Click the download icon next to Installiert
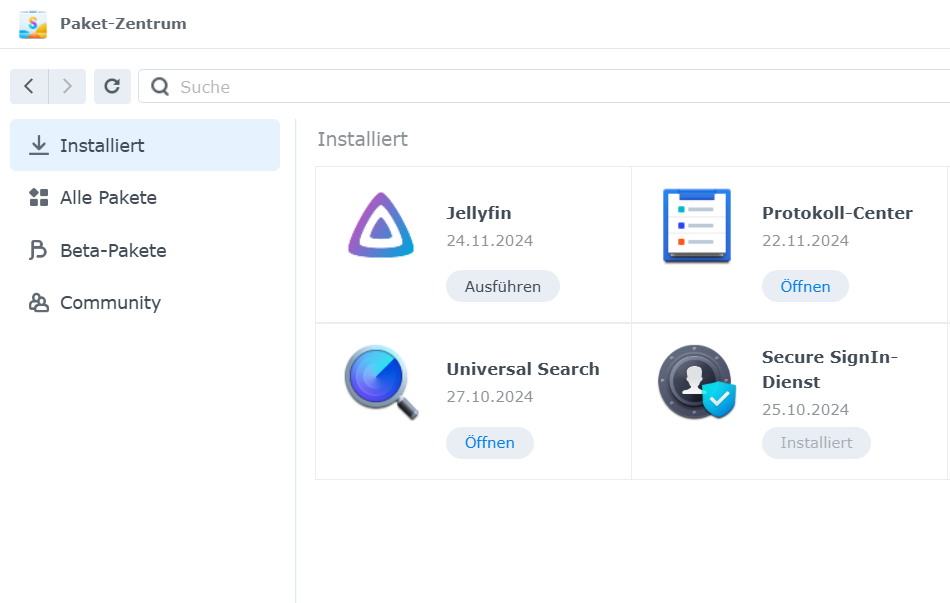The height and width of the screenshot is (603, 950). pos(39,145)
